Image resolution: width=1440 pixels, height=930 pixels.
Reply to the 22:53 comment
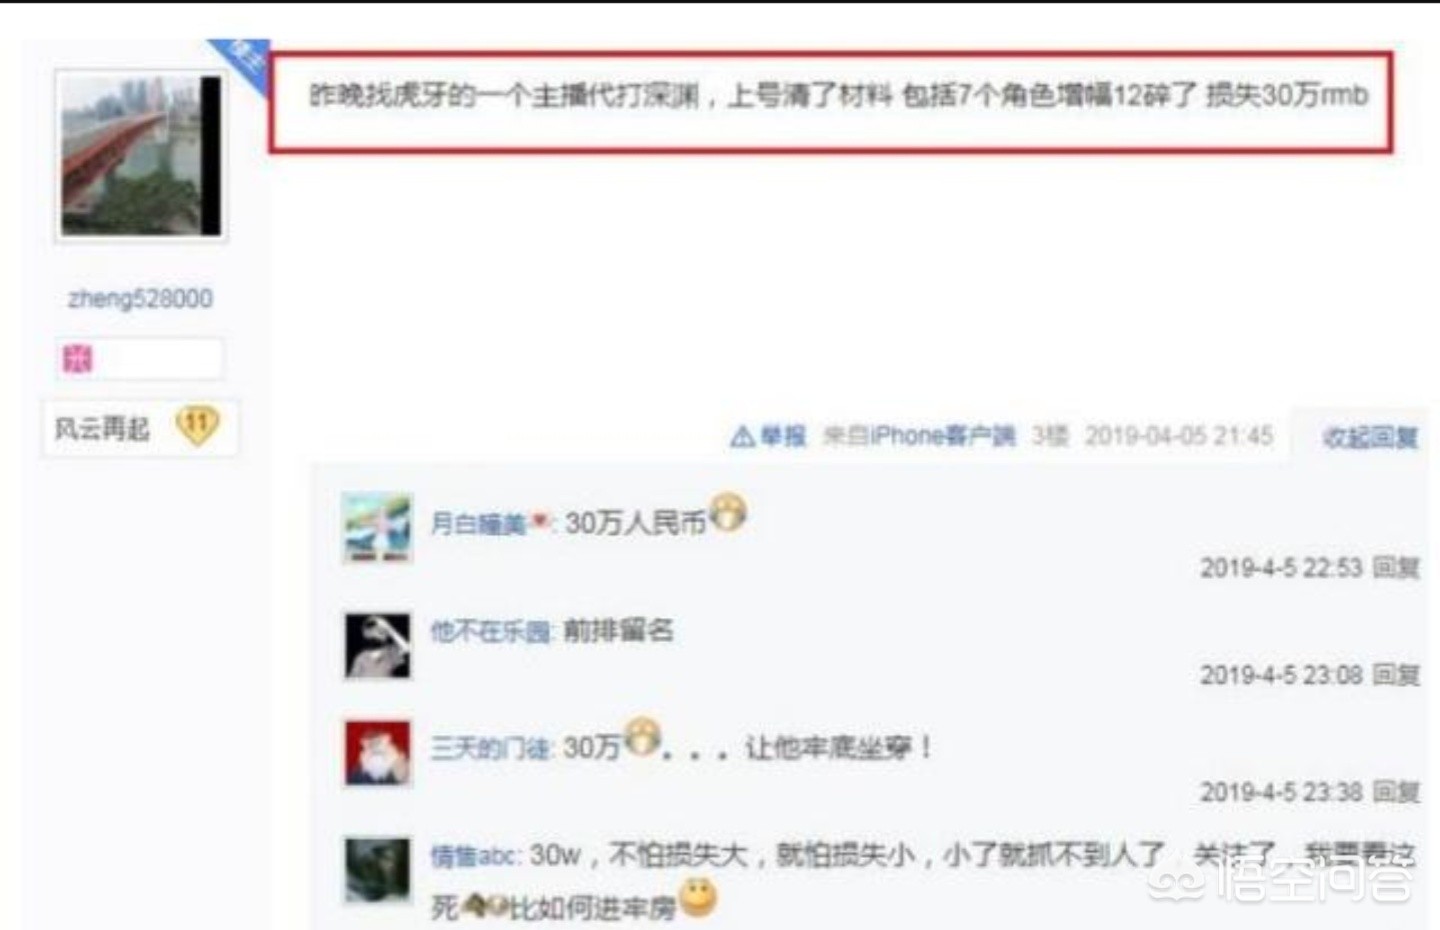click(1396, 567)
